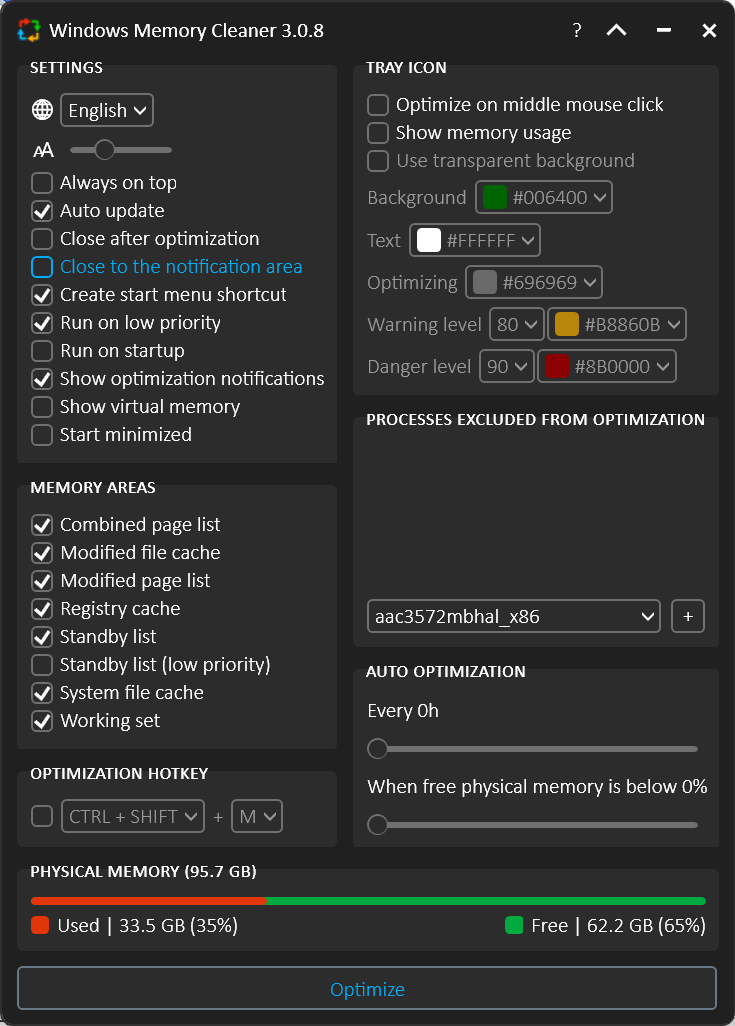
Task: Open help via the question mark icon
Action: (576, 30)
